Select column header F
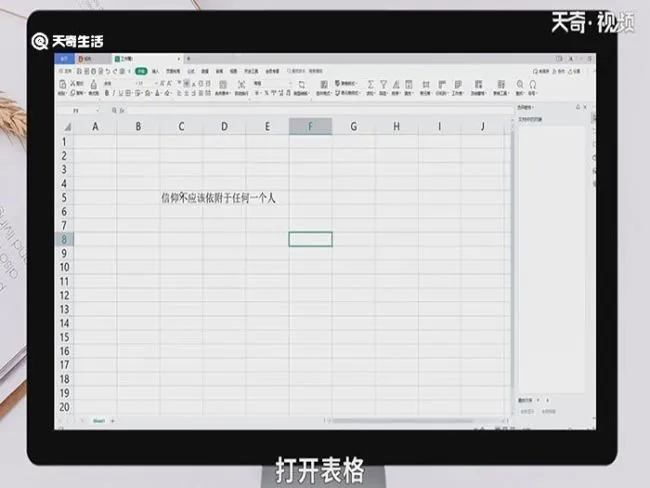The width and height of the screenshot is (650, 488). point(310,126)
